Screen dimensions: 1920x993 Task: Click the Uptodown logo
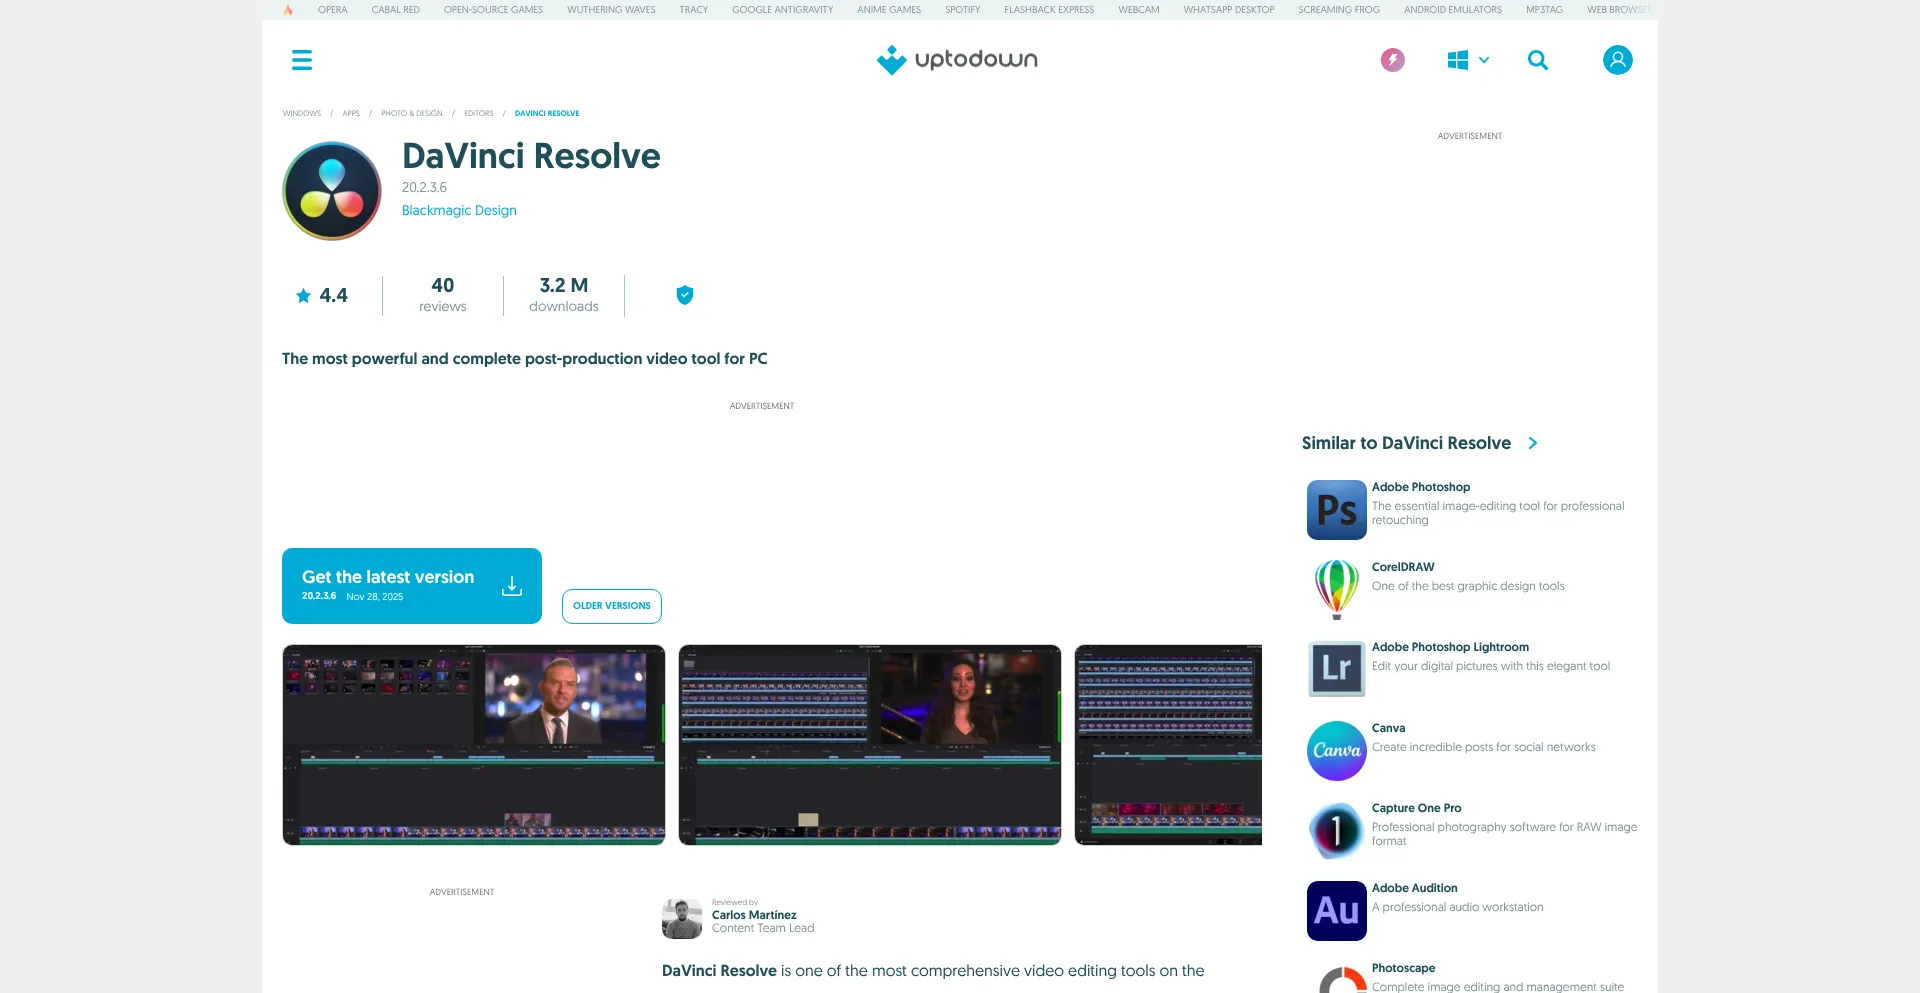coord(957,60)
